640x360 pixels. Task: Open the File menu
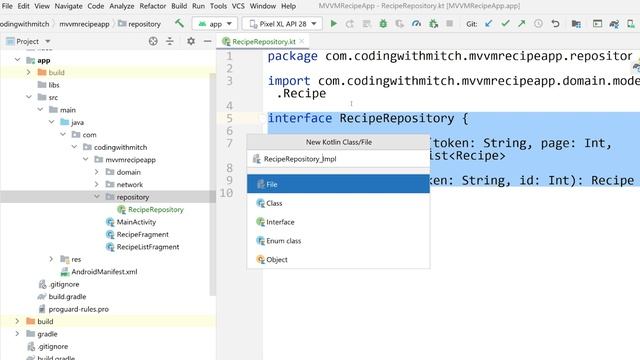[7, 6]
